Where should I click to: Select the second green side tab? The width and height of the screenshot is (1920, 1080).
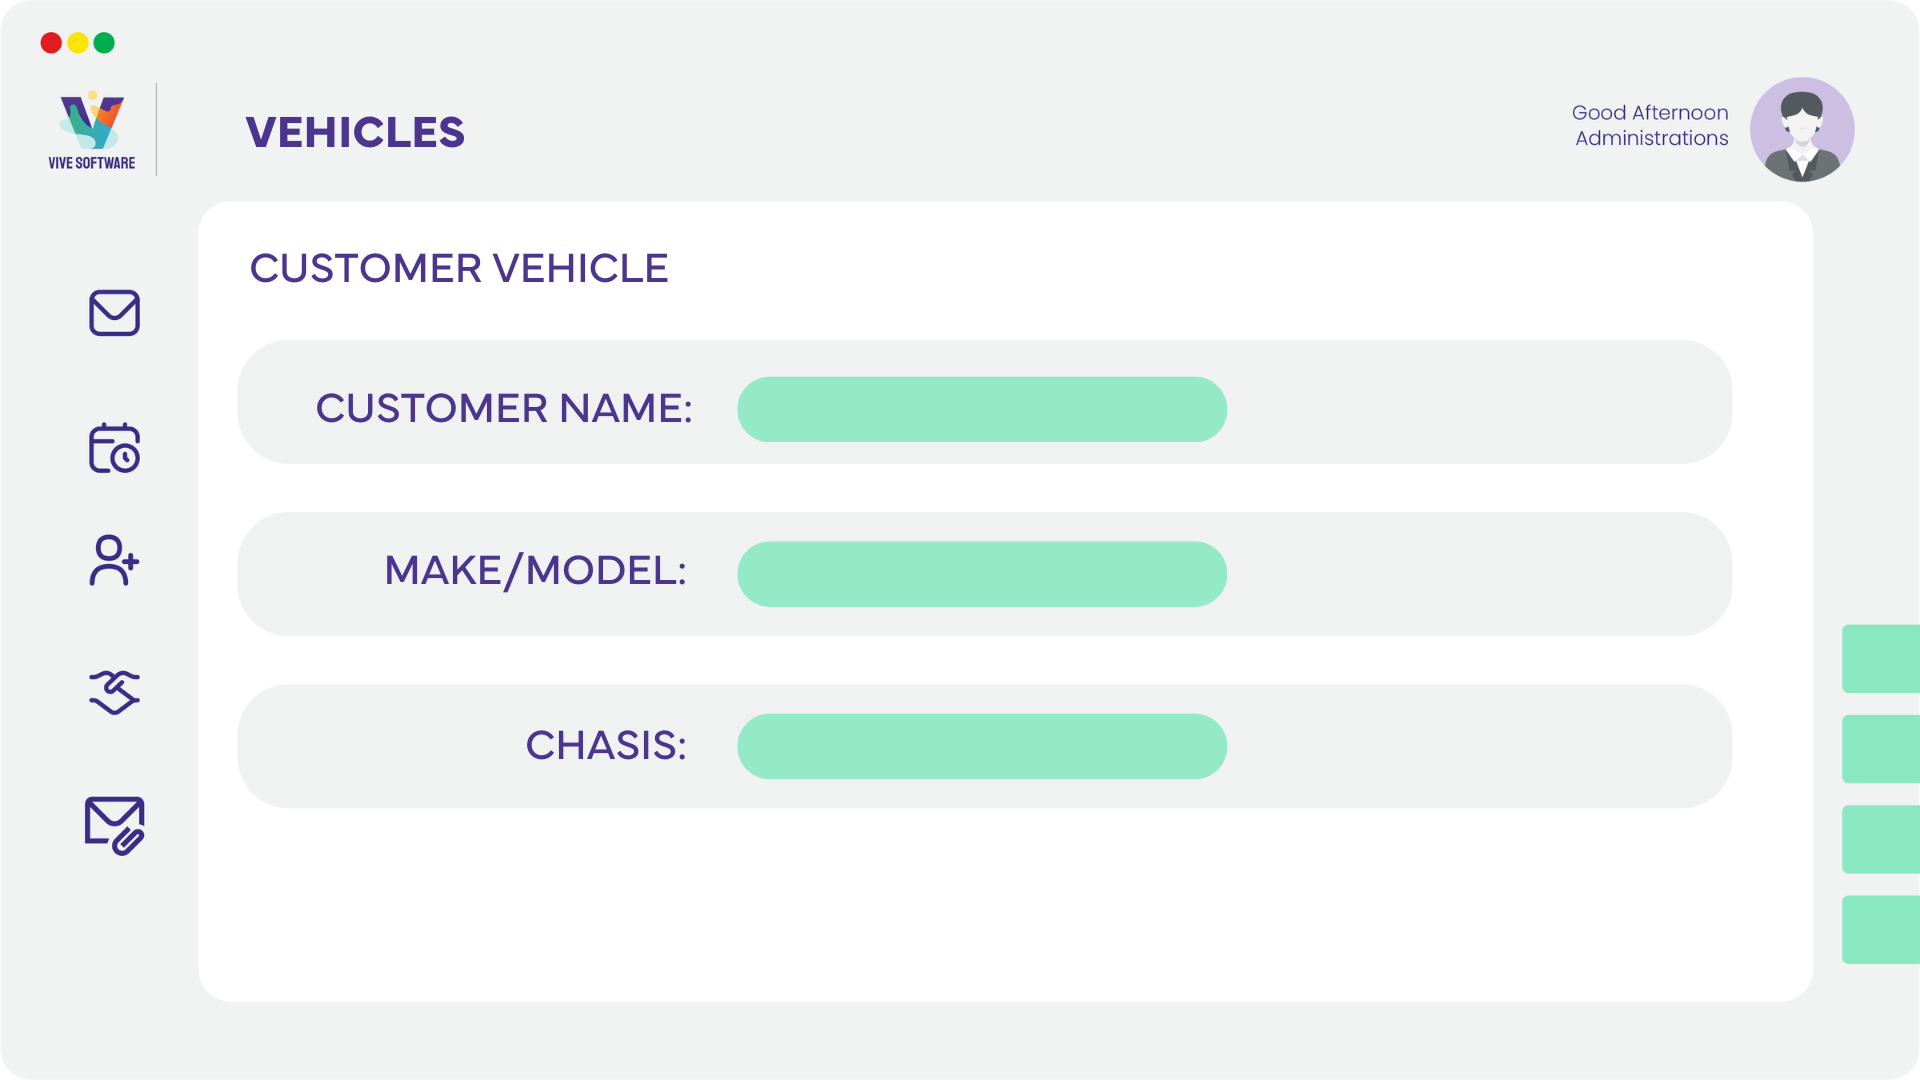[1881, 749]
